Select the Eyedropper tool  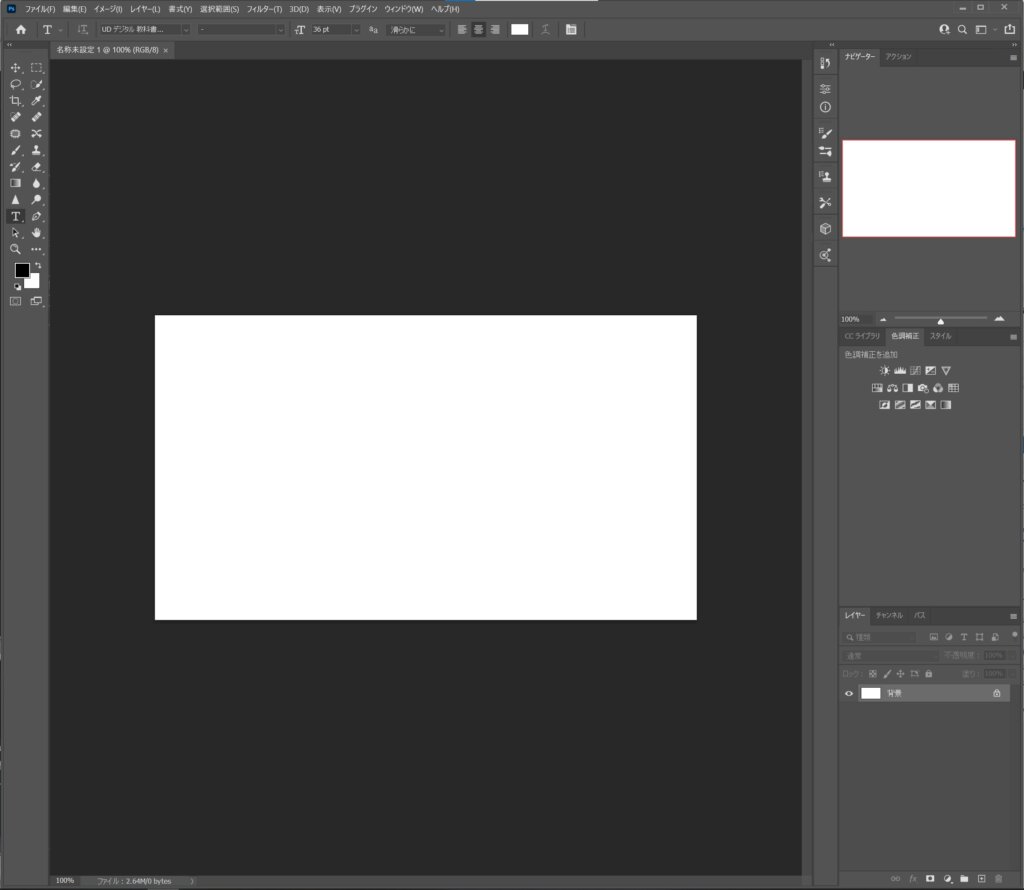pyautogui.click(x=37, y=101)
